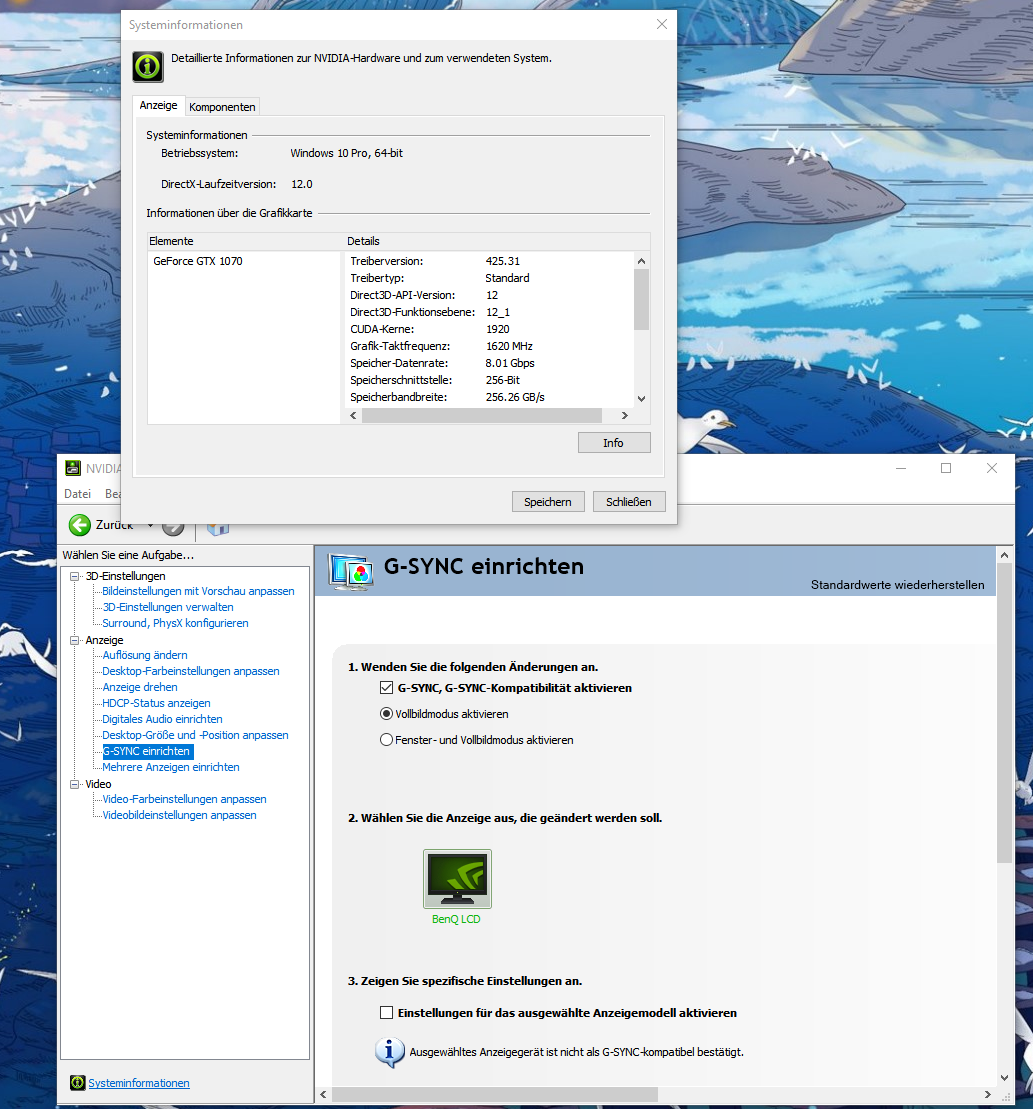Maximize the NVIDIA Control Panel window
Viewport: 1033px width, 1109px height.
[946, 468]
